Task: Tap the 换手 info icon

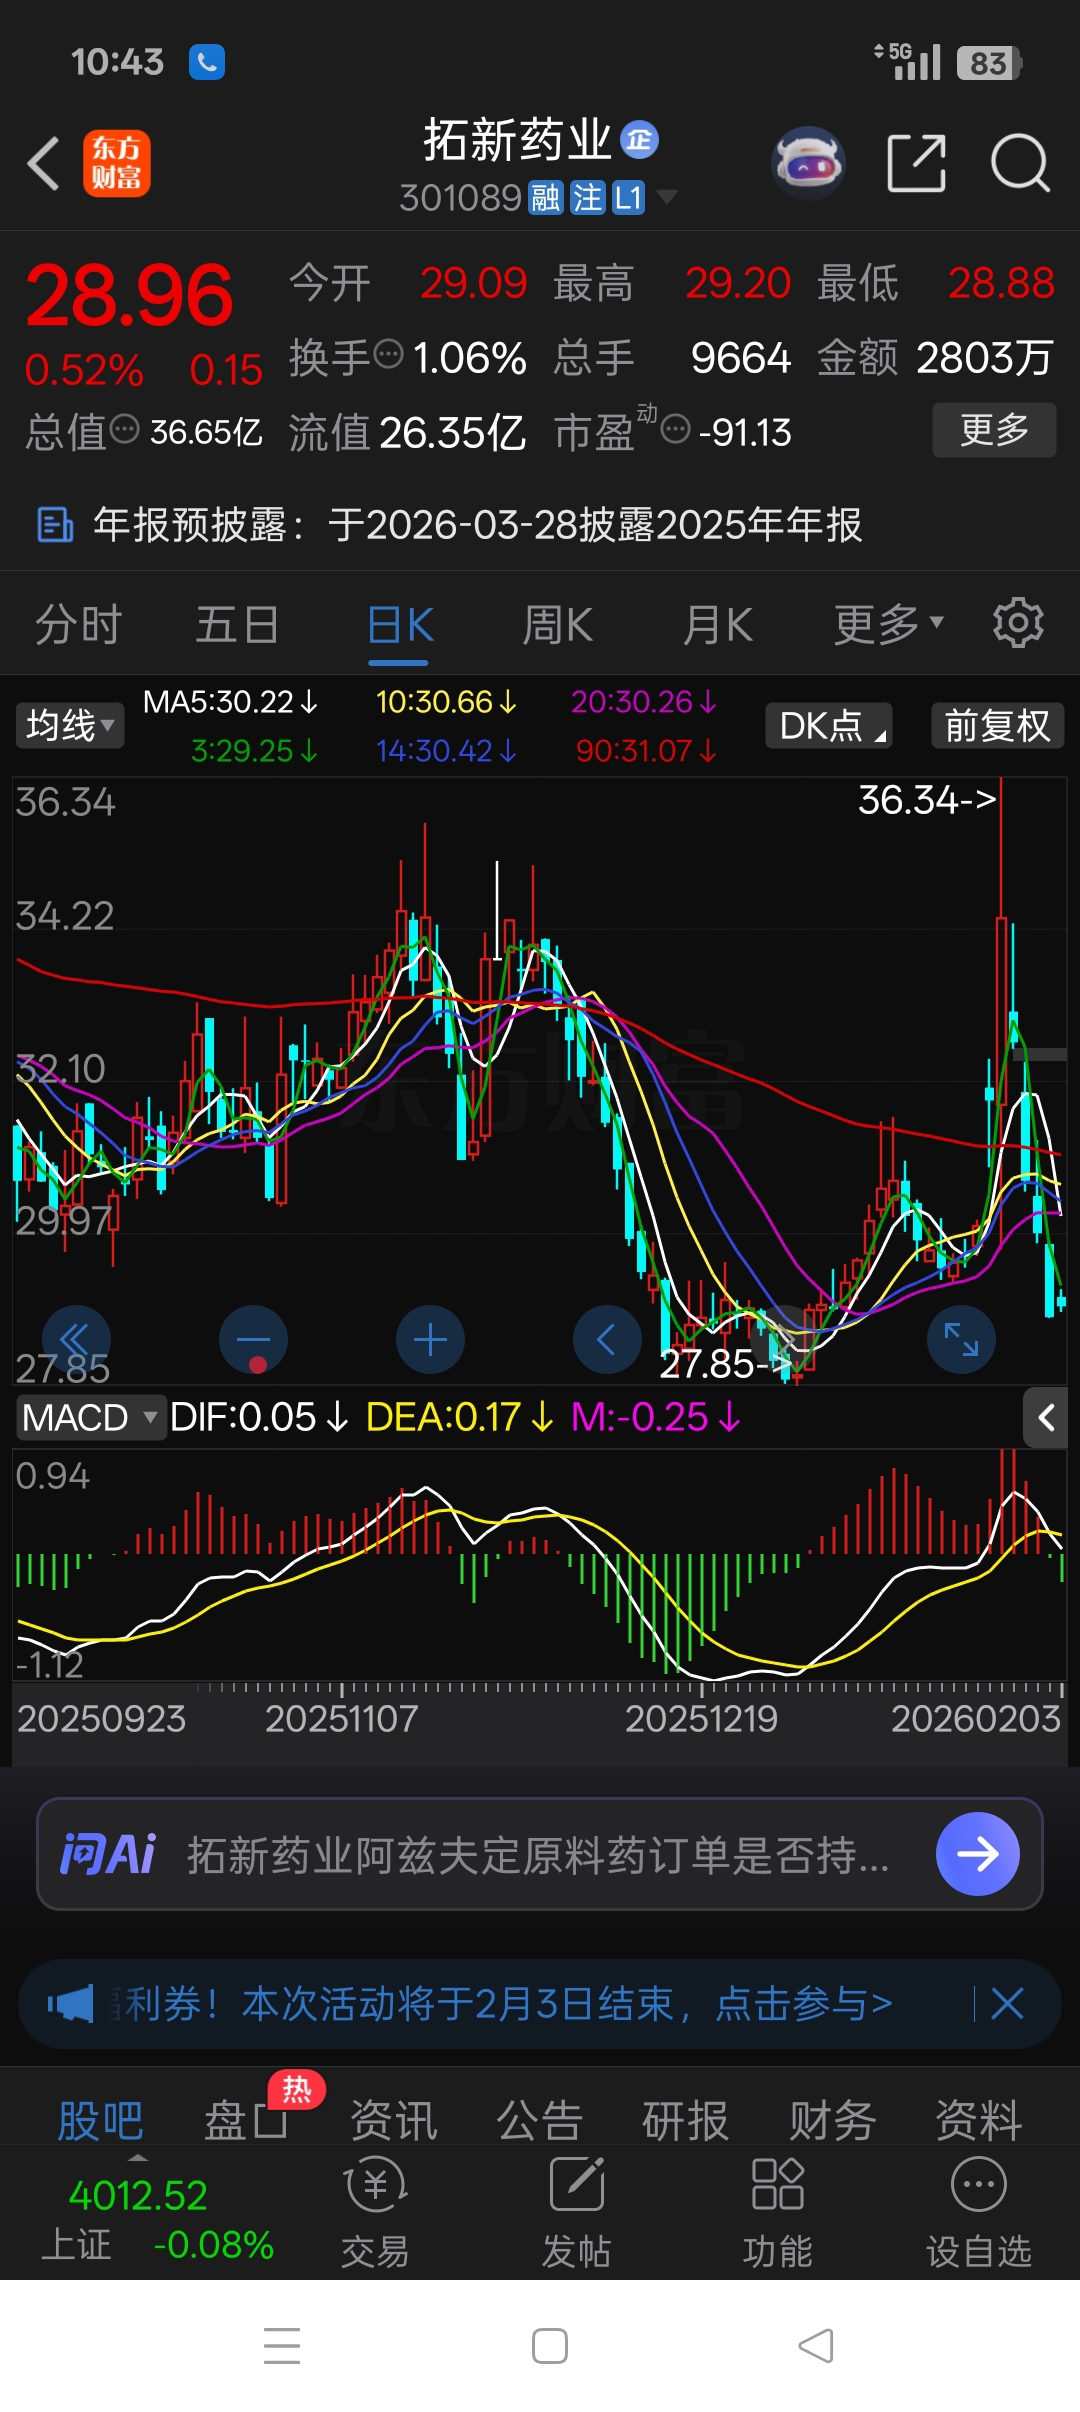Action: point(388,353)
